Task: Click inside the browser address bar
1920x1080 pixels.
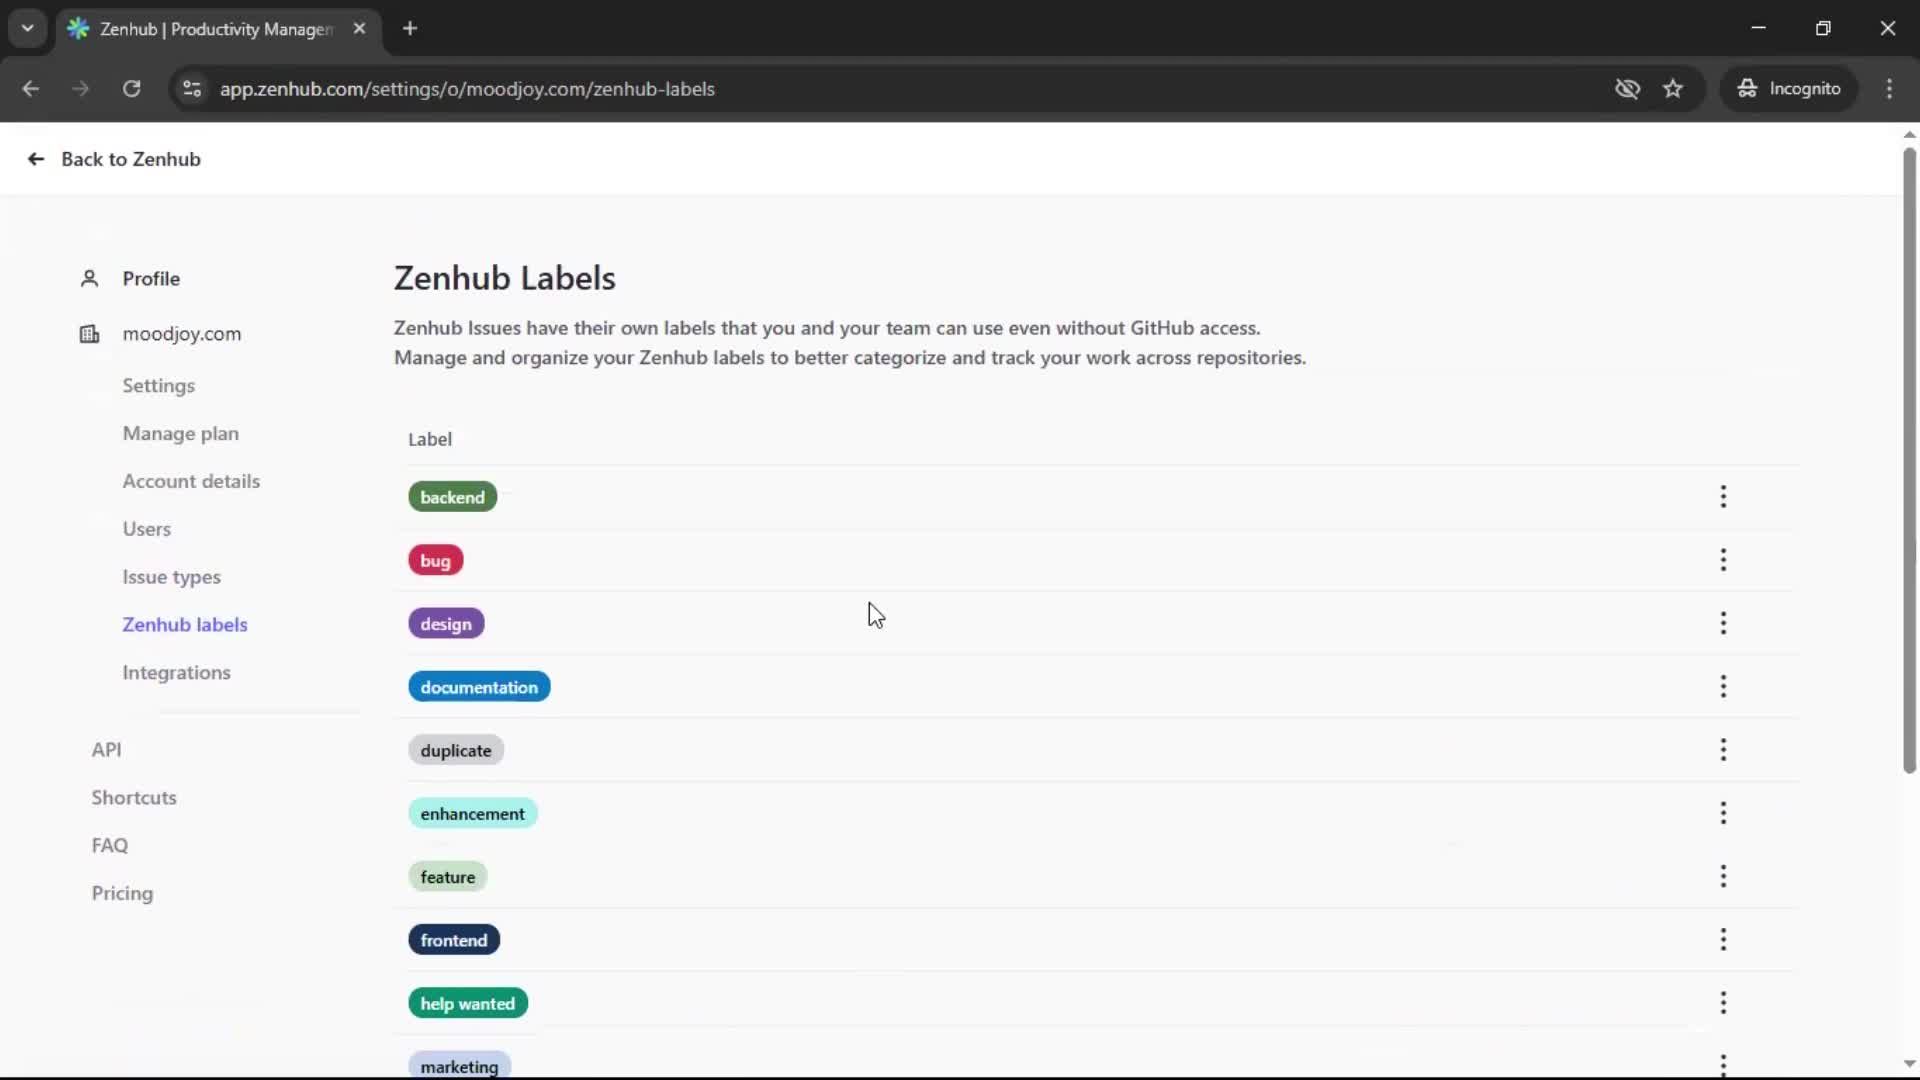Action: 700,89
